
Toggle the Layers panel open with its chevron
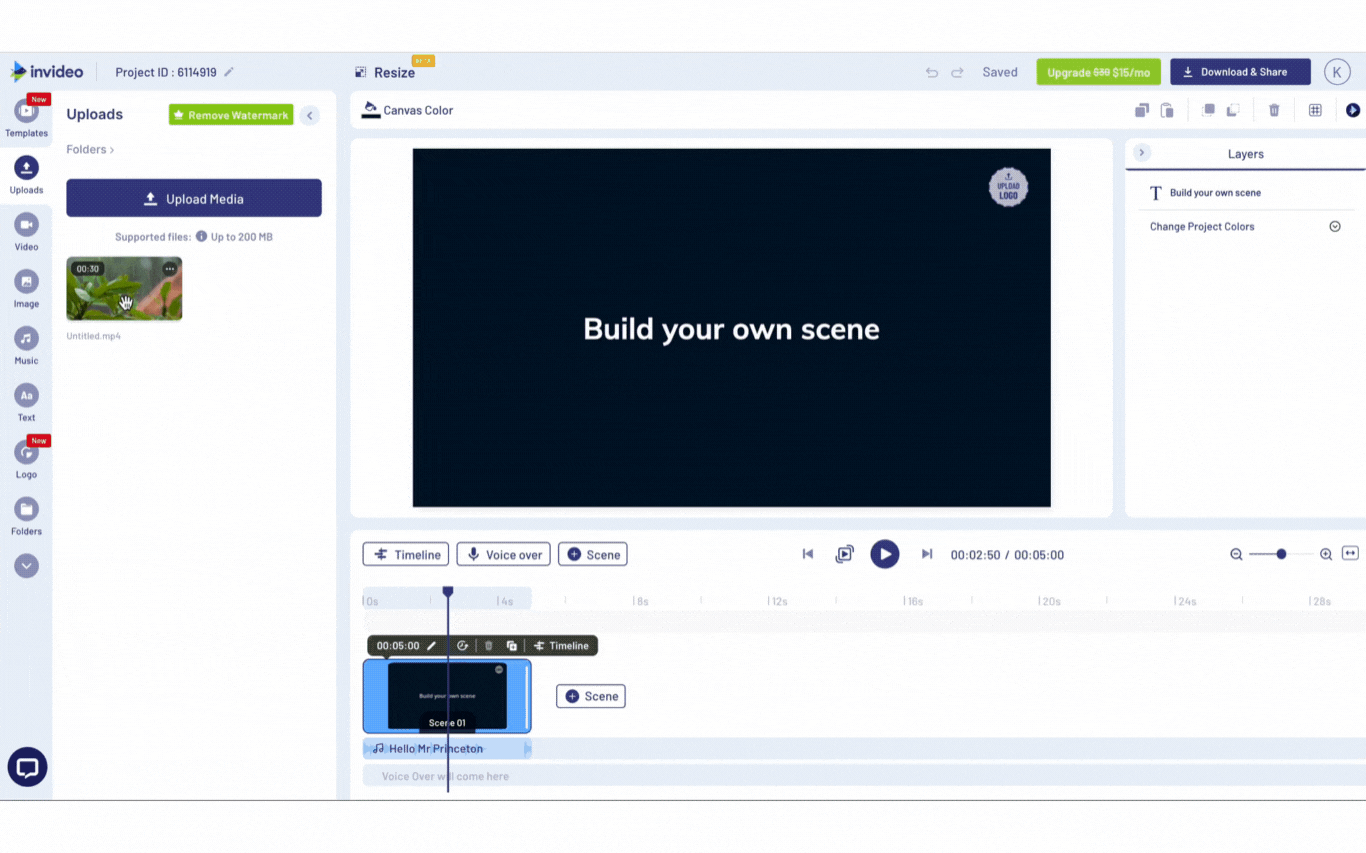pos(1141,152)
